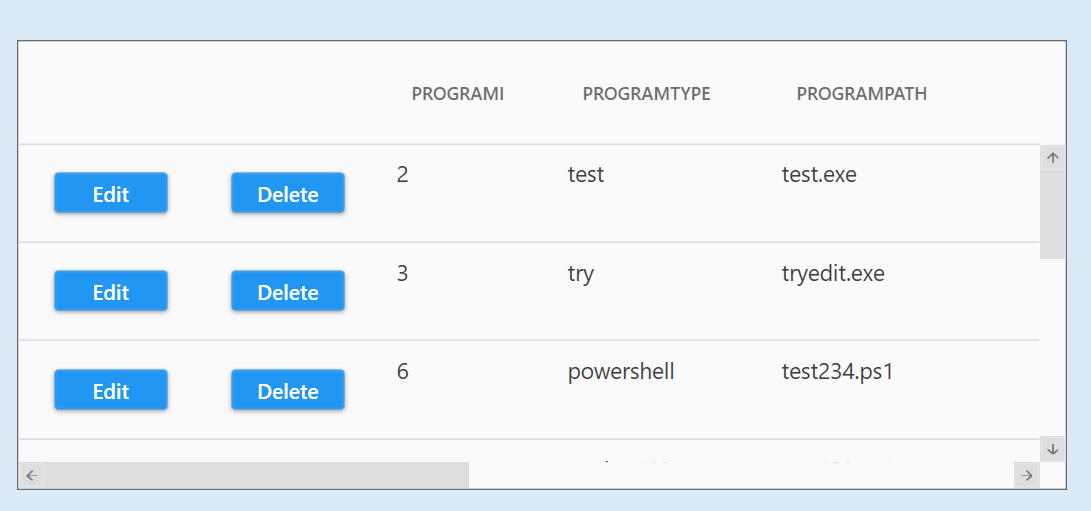Click the horizontal scrollbar right arrow
The image size is (1091, 511).
(x=1026, y=475)
